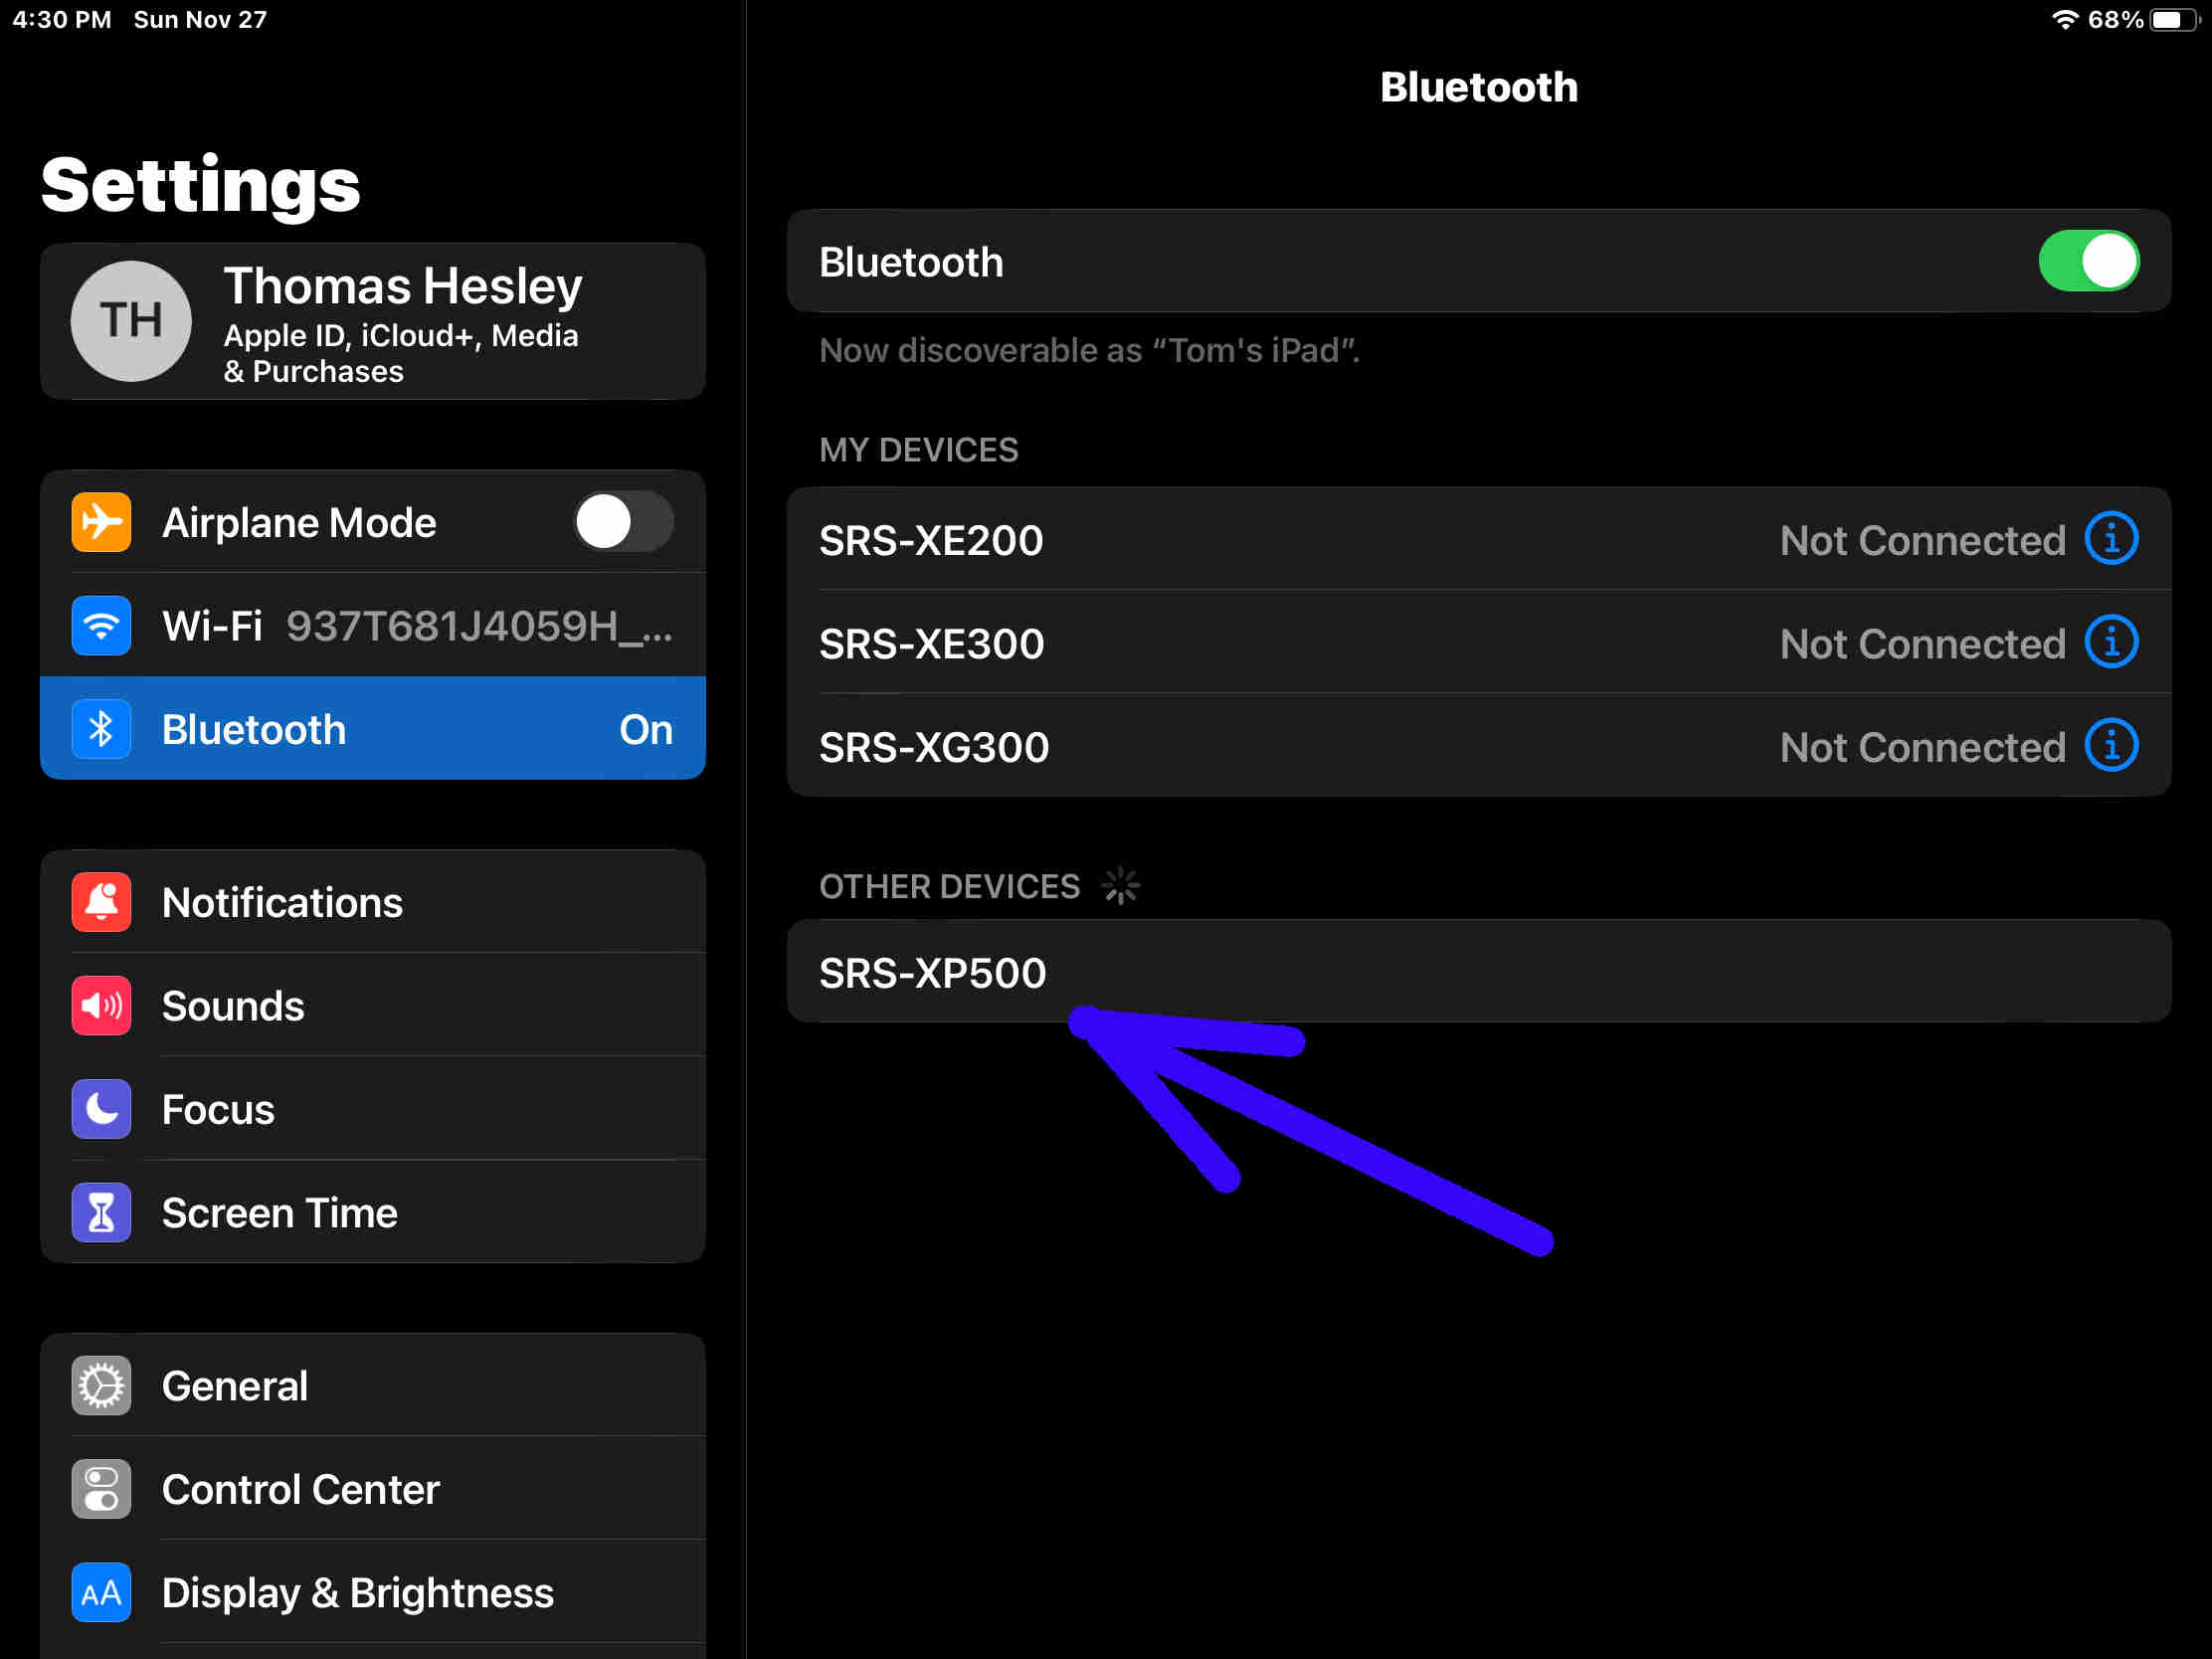Viewport: 2212px width, 1659px height.
Task: Open General settings
Action: (x=373, y=1385)
